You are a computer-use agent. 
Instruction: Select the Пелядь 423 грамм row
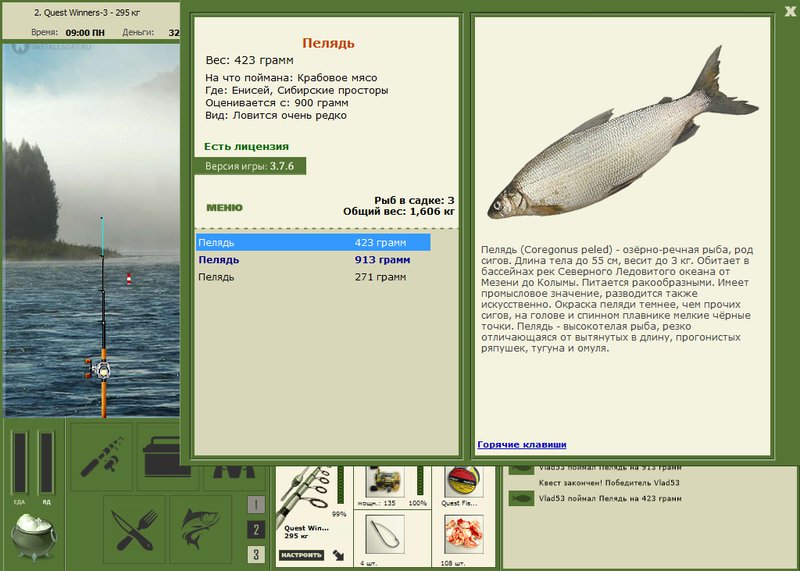coord(313,242)
